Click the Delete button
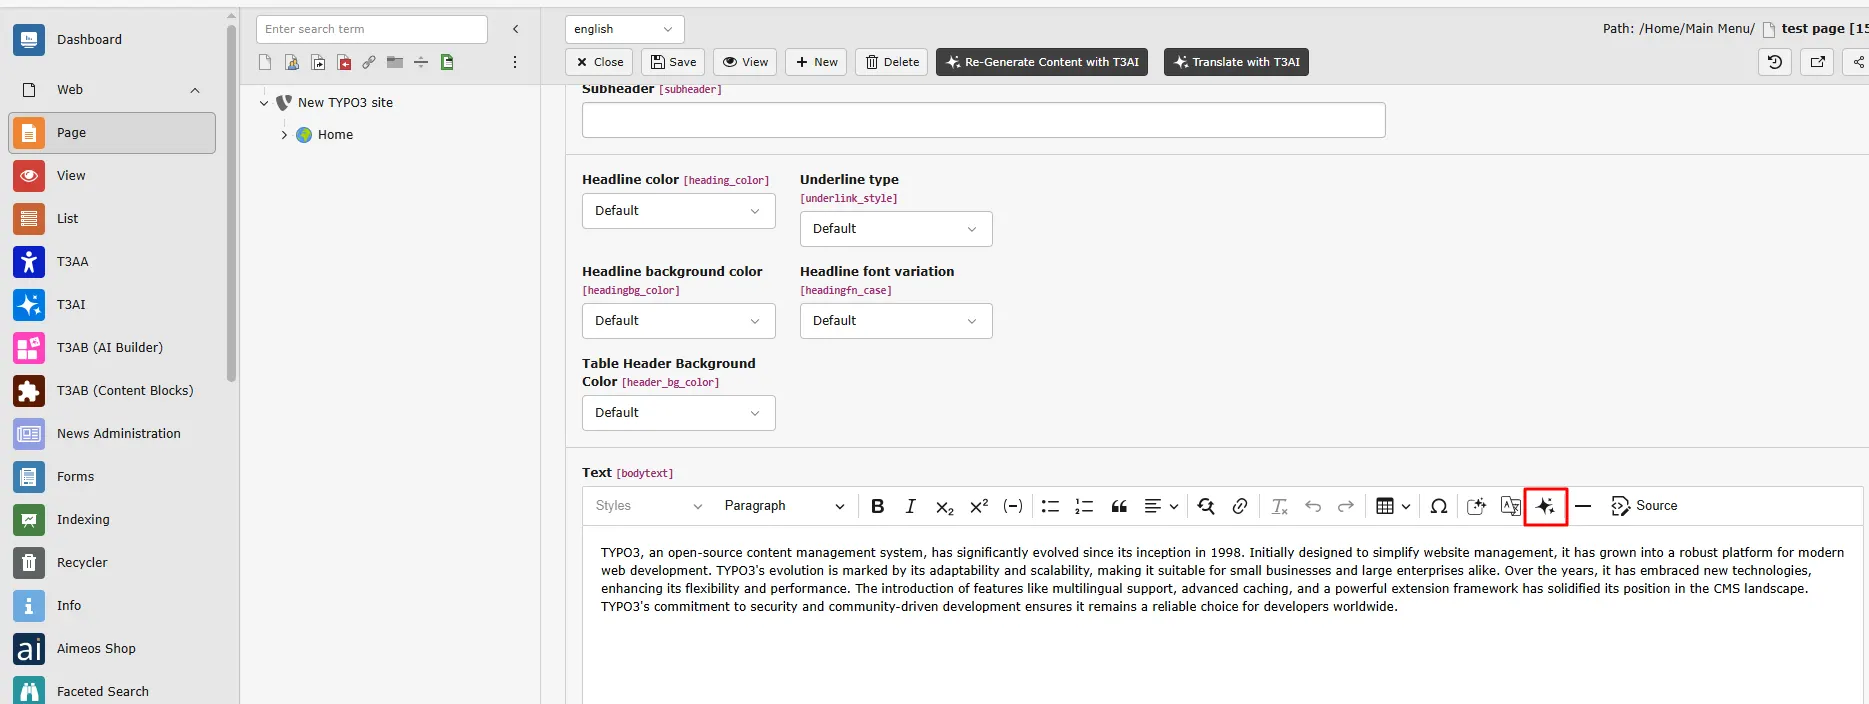The height and width of the screenshot is (704, 1869). pos(892,62)
